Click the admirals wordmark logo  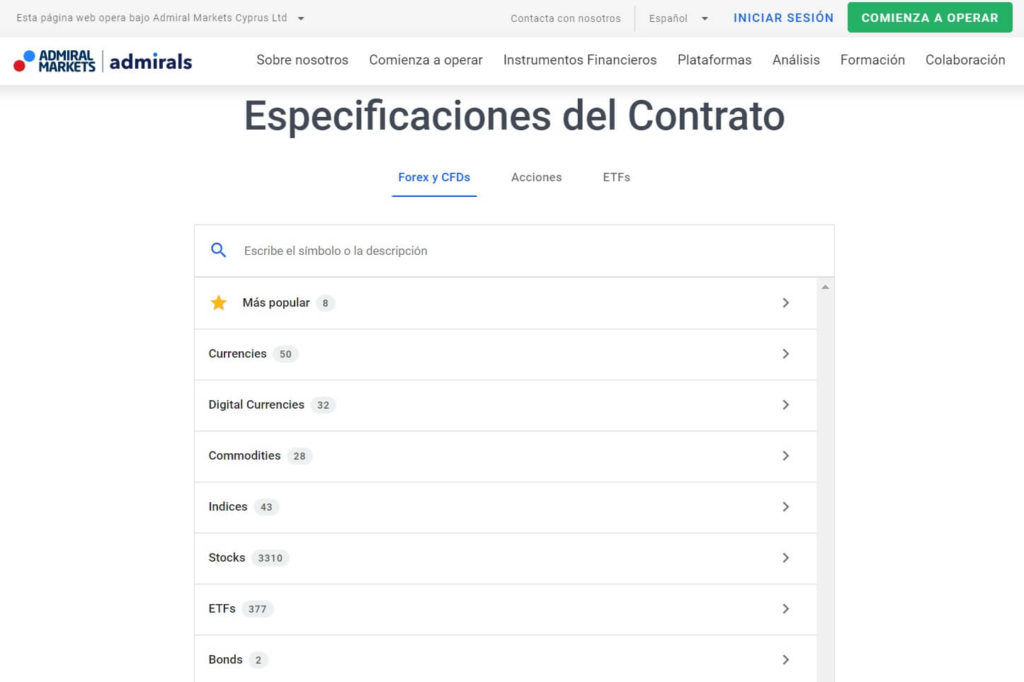pyautogui.click(x=151, y=61)
